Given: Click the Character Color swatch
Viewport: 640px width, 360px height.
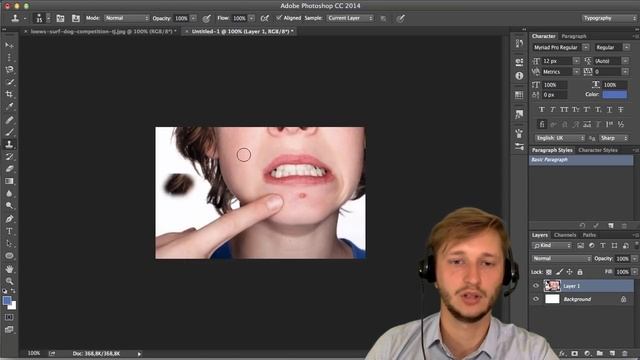Looking at the screenshot, I should [x=615, y=95].
